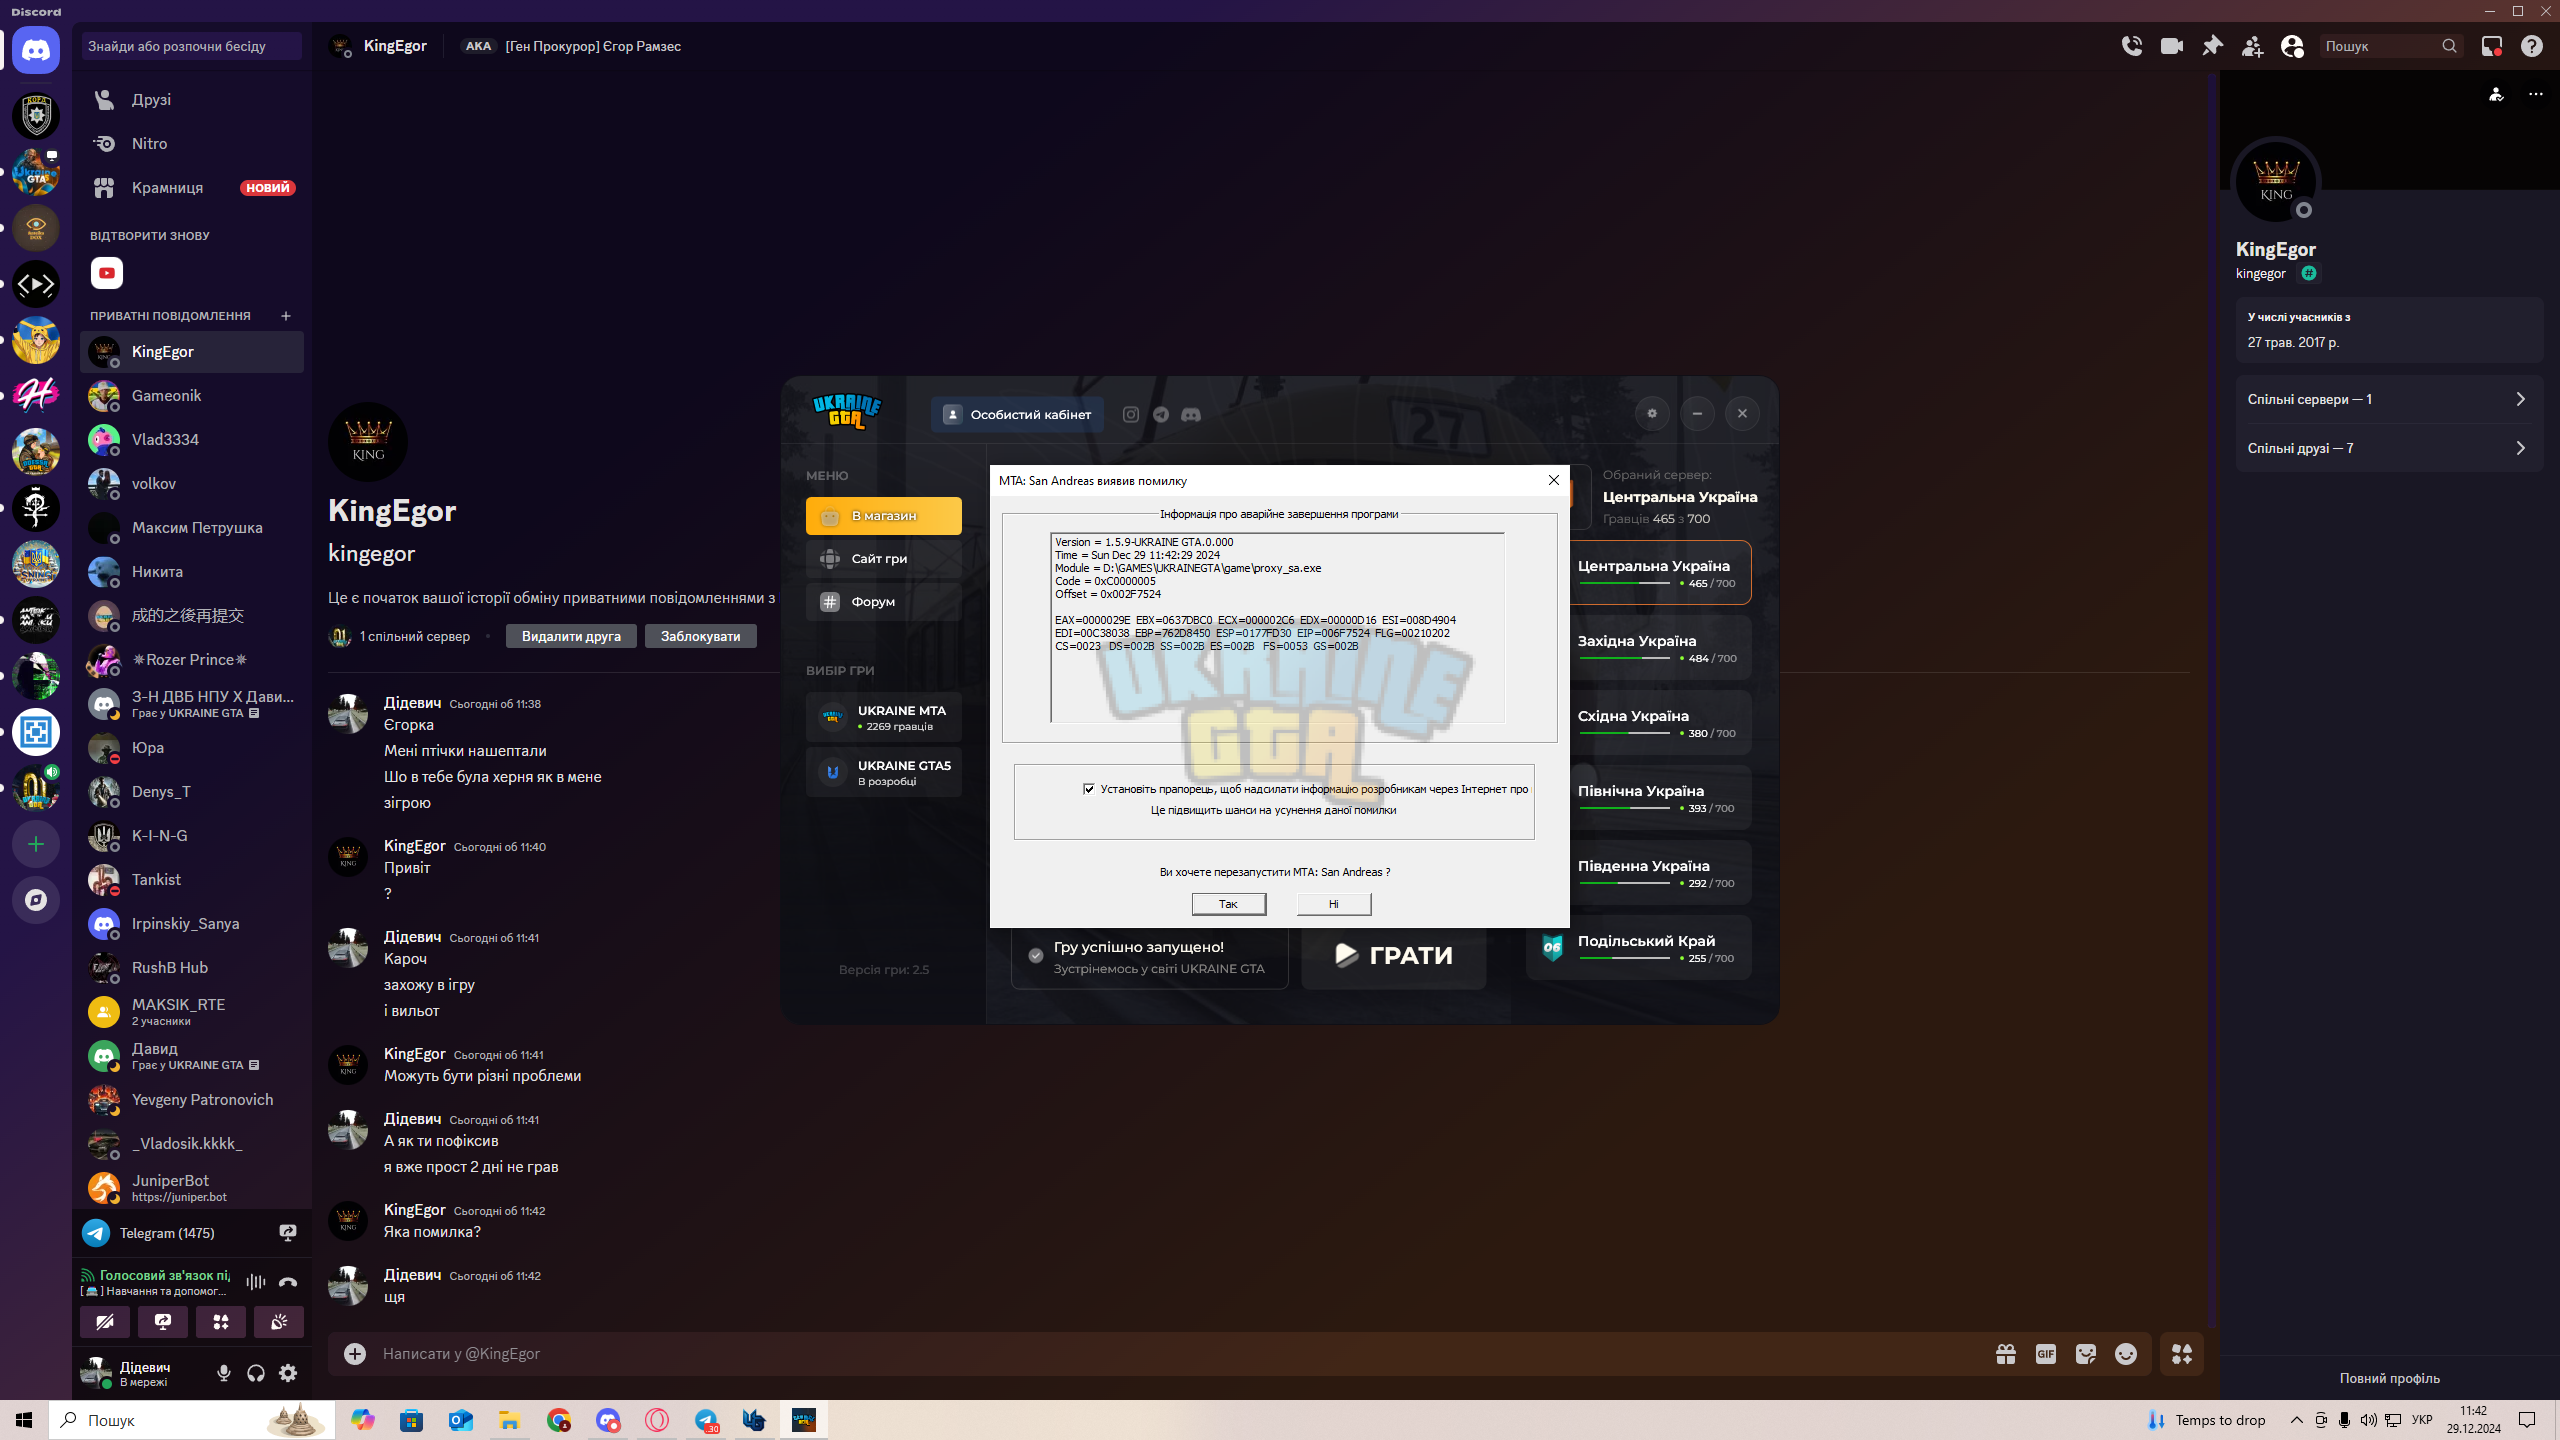Expand Спільні сервери — 1 in profile
The image size is (2560, 1440).
pos(2389,399)
